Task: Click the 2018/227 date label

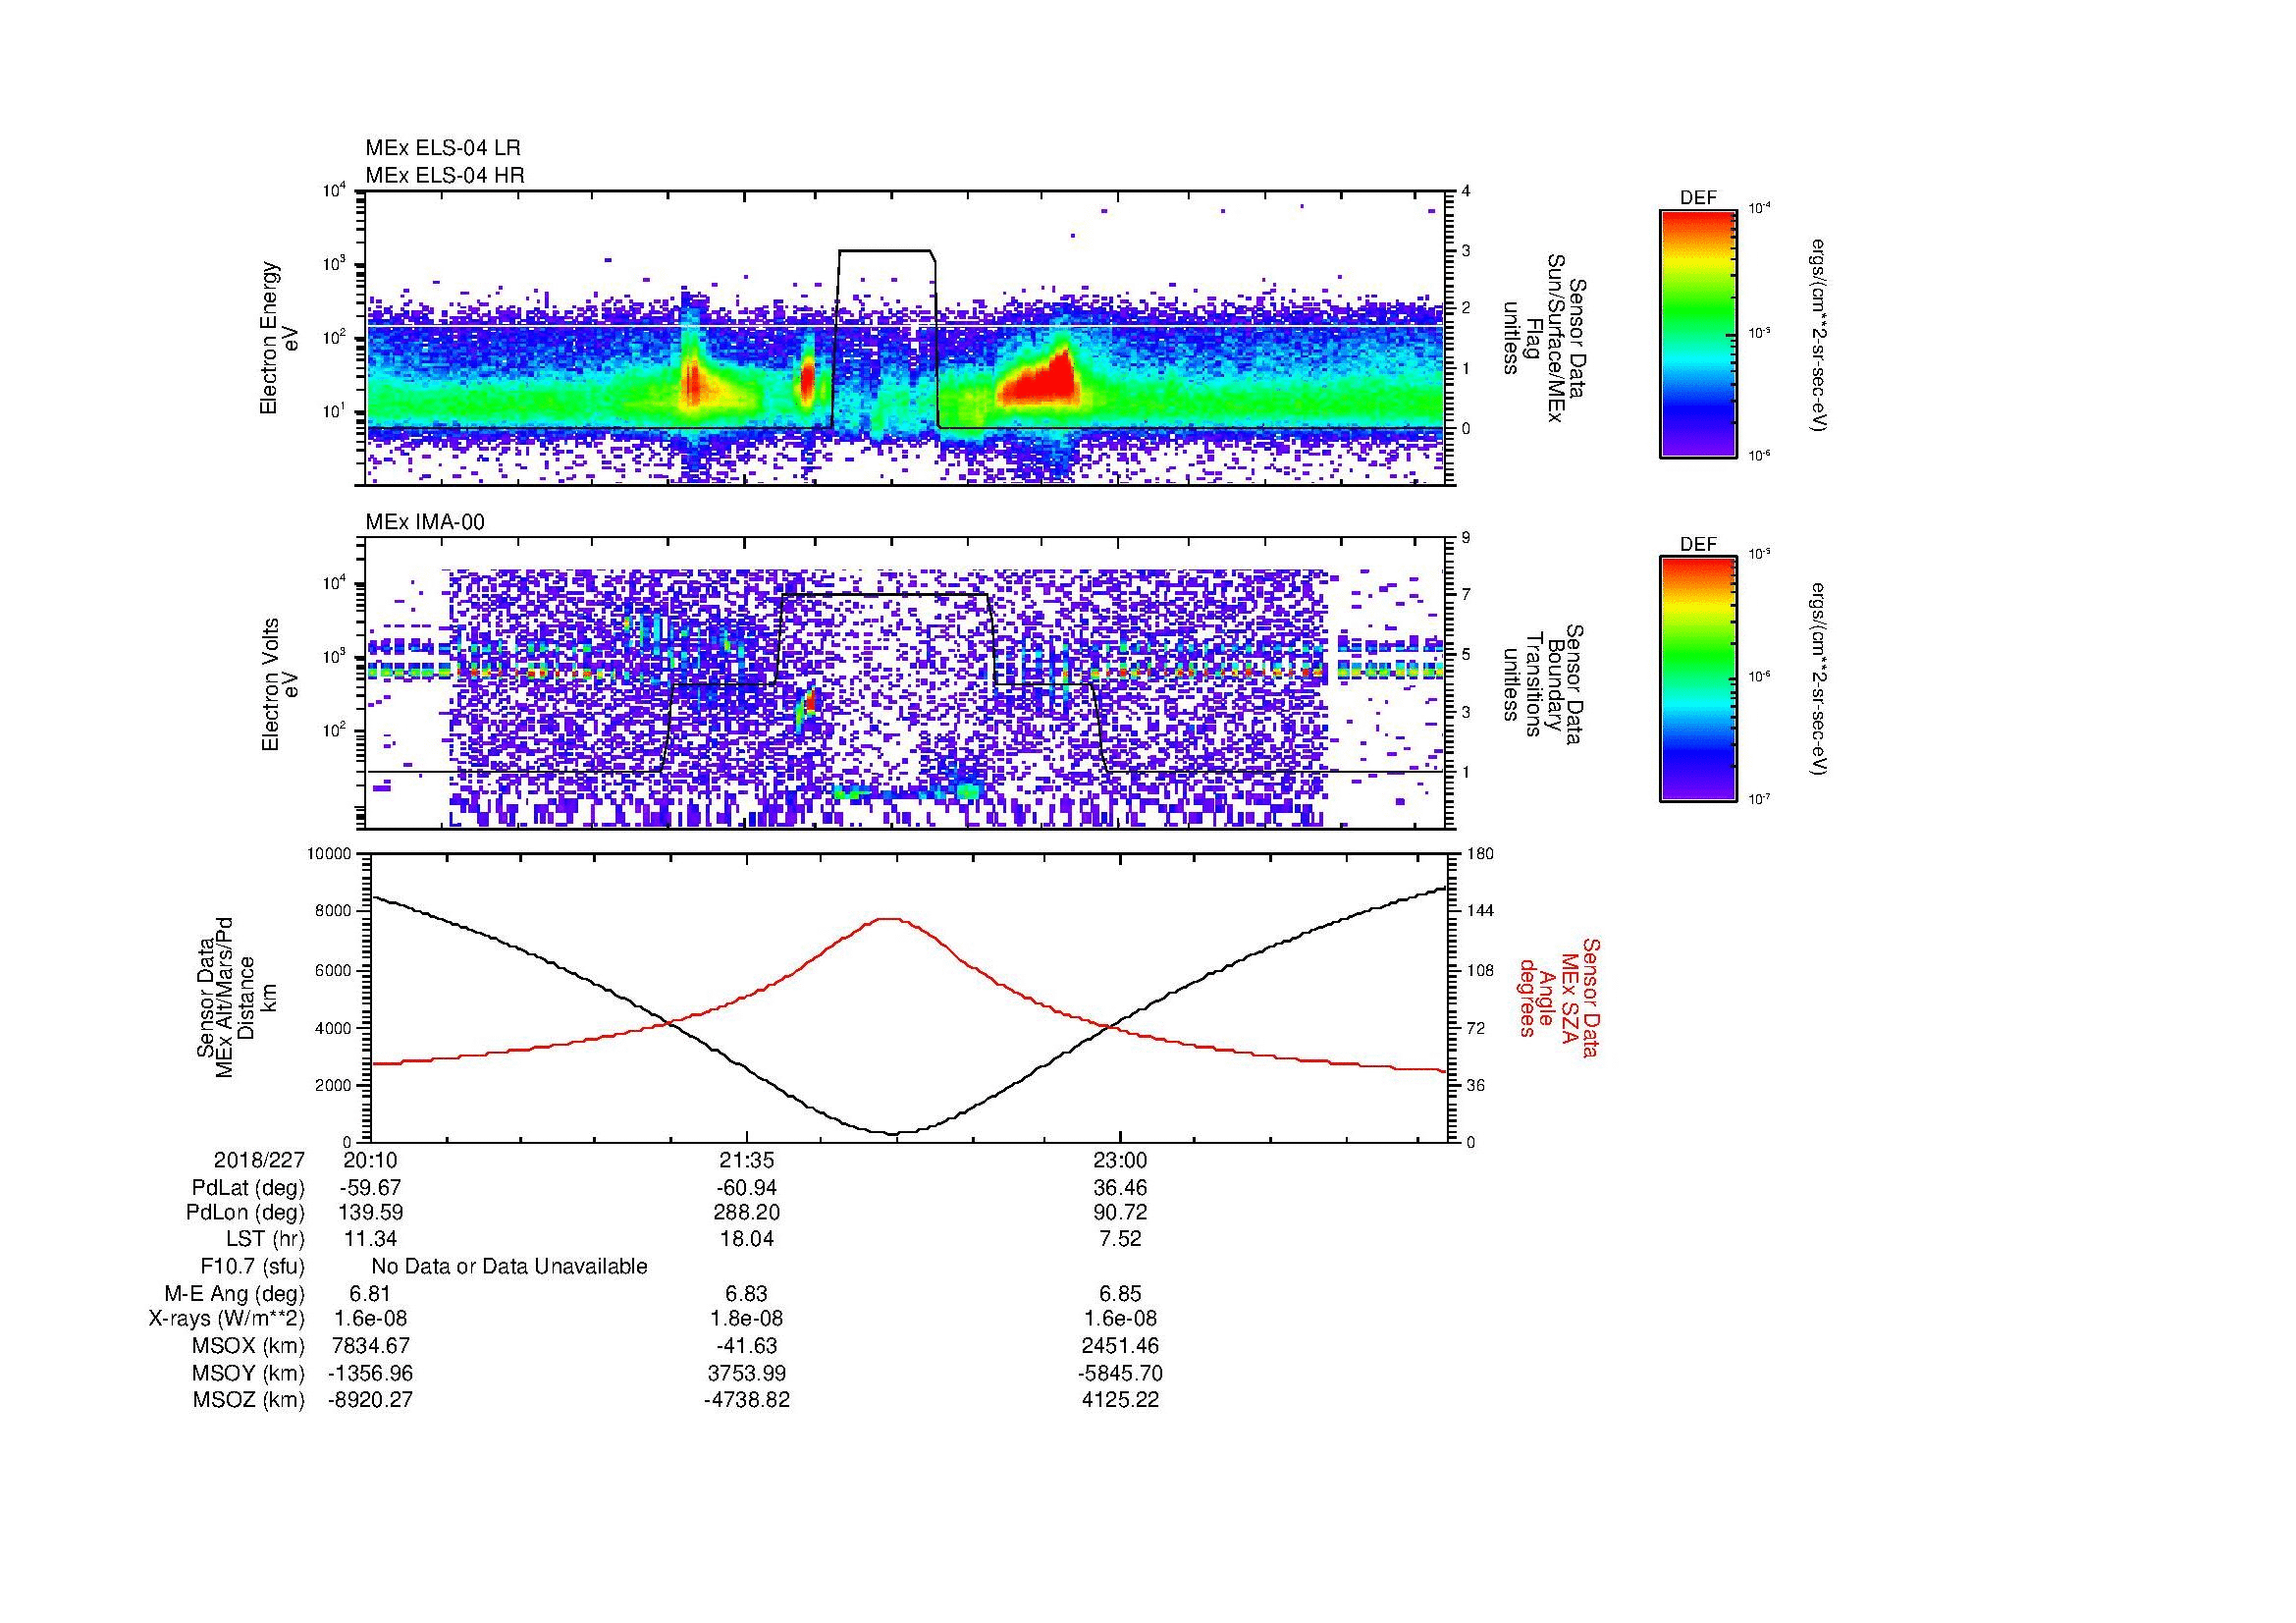Action: point(259,1160)
